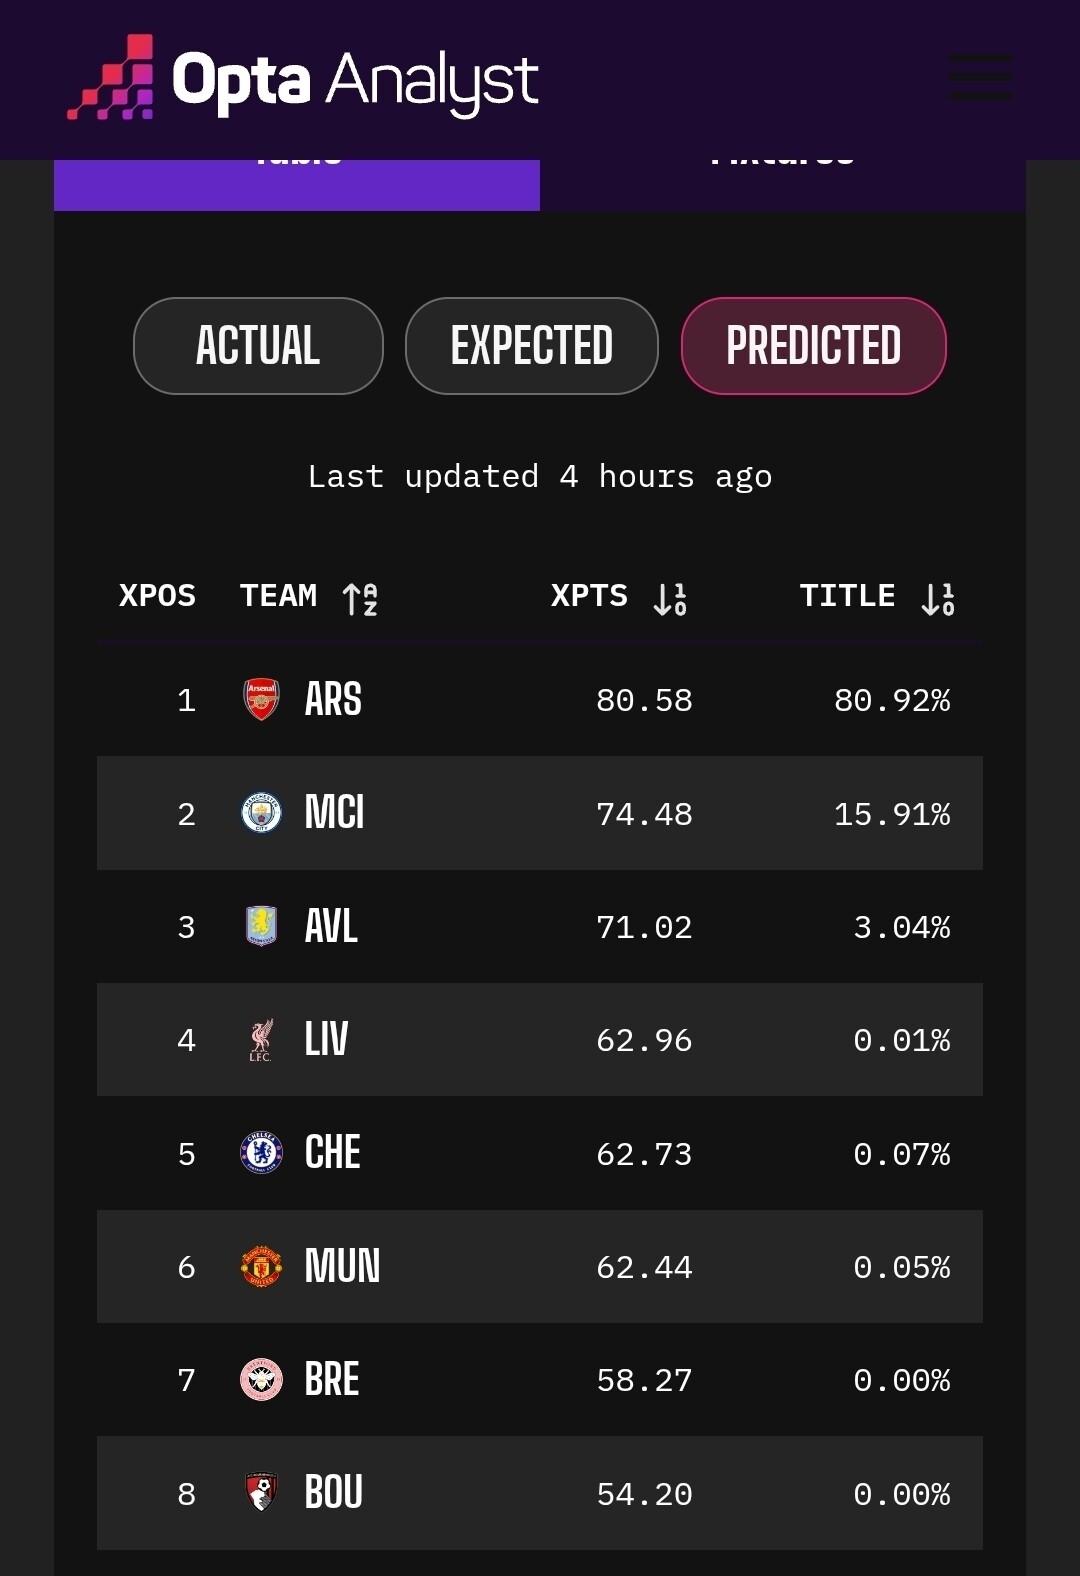Click the Bournemouth club crest
The width and height of the screenshot is (1080, 1576).
(x=261, y=1493)
